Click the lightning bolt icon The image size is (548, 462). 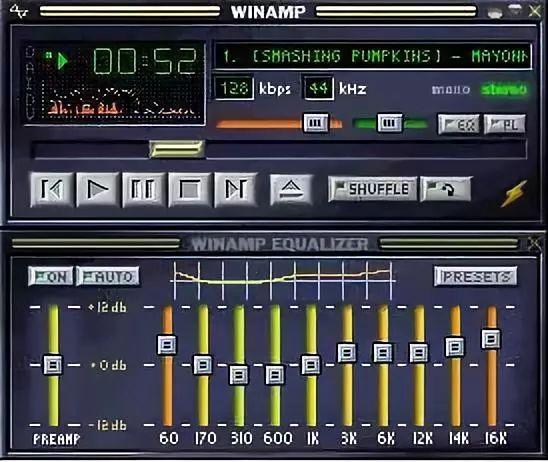514,193
